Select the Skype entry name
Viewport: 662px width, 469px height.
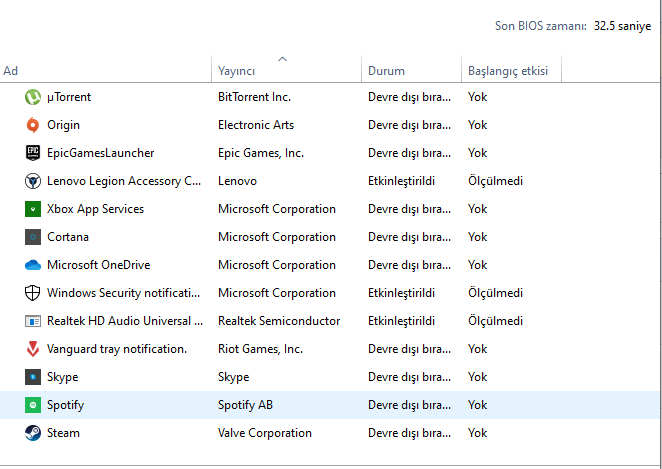[62, 377]
